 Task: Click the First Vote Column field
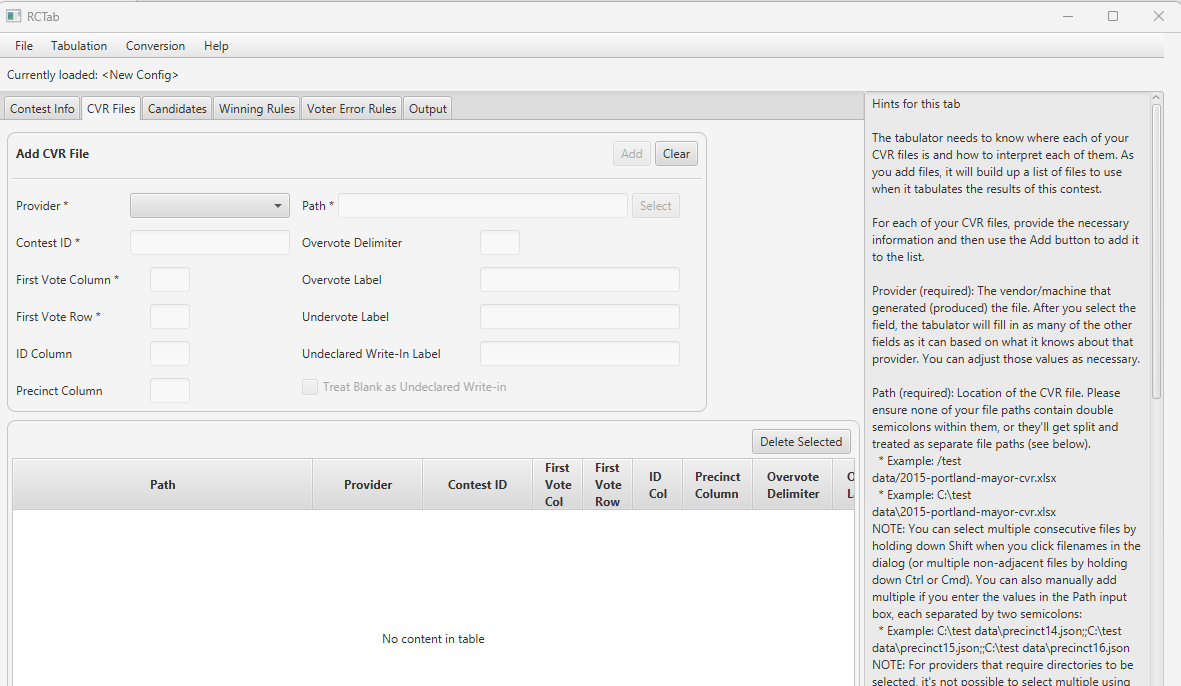point(169,279)
